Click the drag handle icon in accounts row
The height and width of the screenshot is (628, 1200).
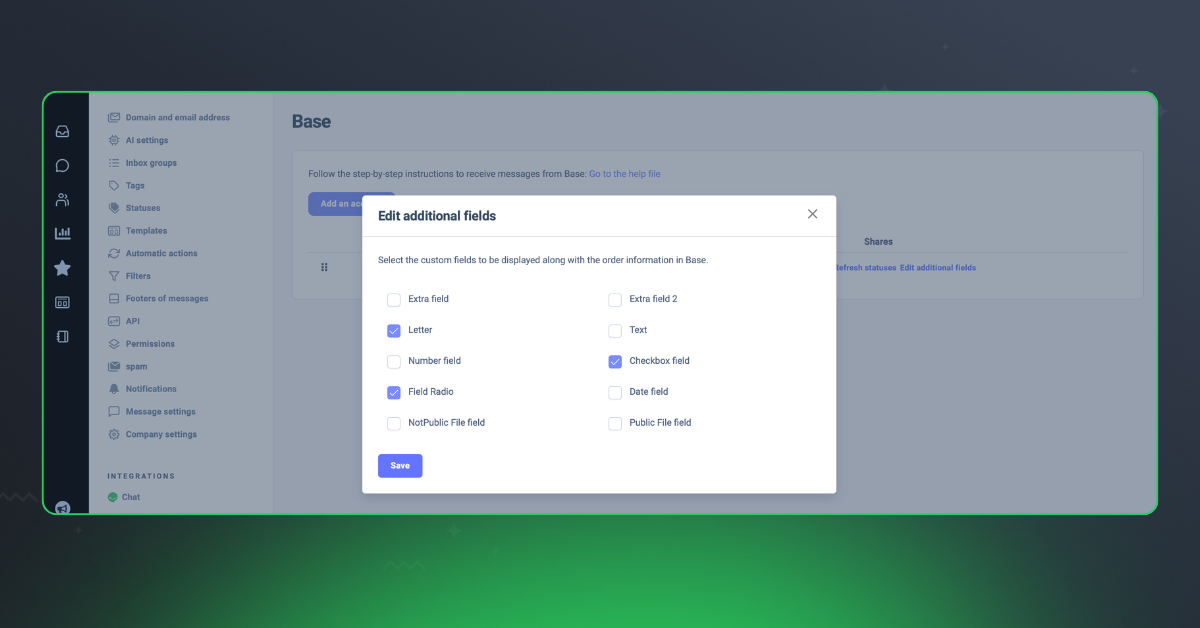[x=324, y=267]
